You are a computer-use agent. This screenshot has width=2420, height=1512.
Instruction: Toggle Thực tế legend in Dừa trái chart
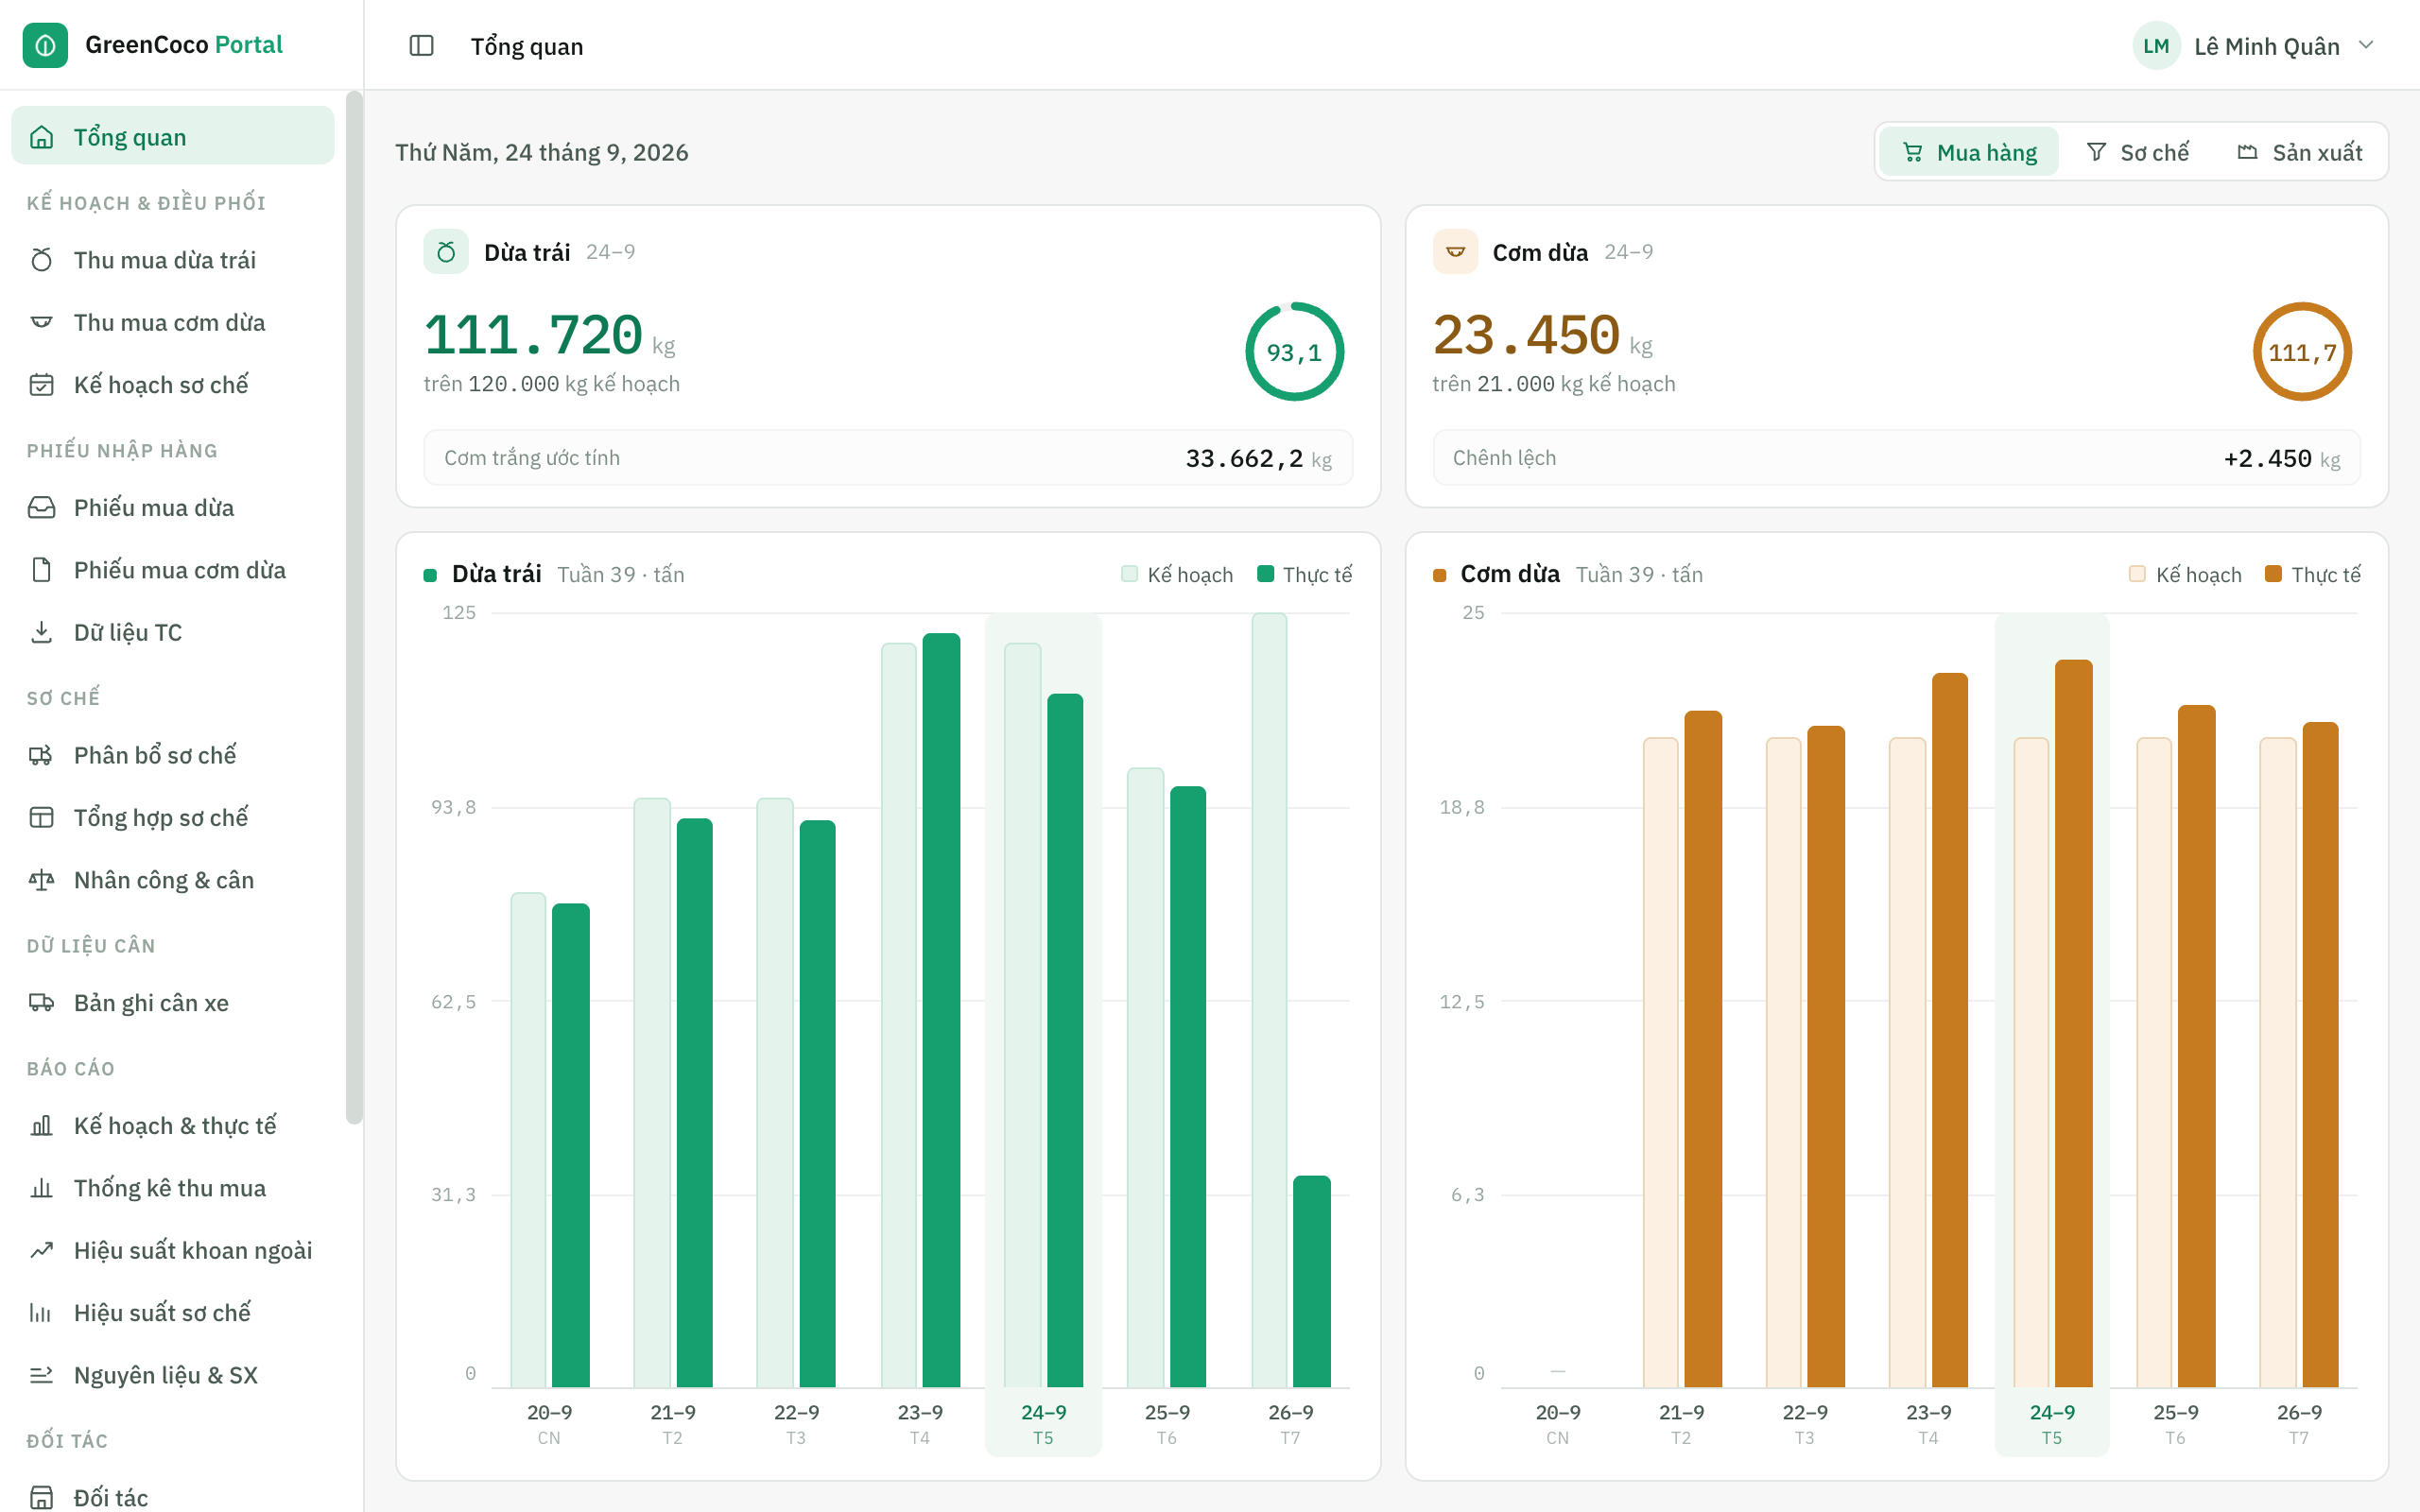coord(1304,574)
